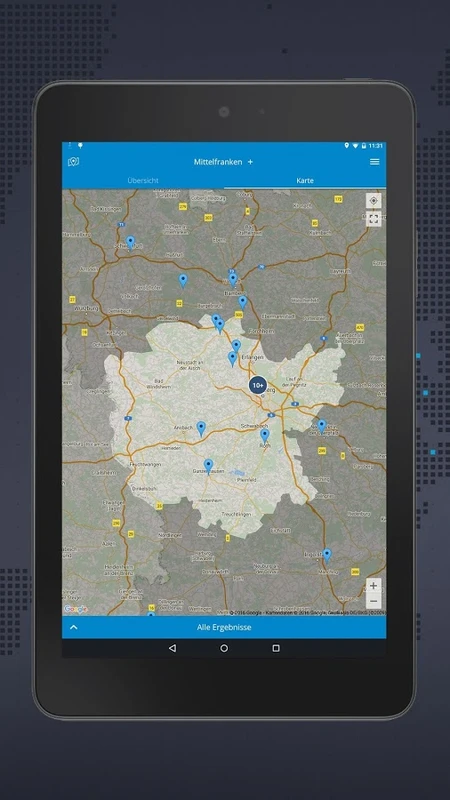Select the Karte tab
Screen dimensions: 450x800
click(305, 181)
